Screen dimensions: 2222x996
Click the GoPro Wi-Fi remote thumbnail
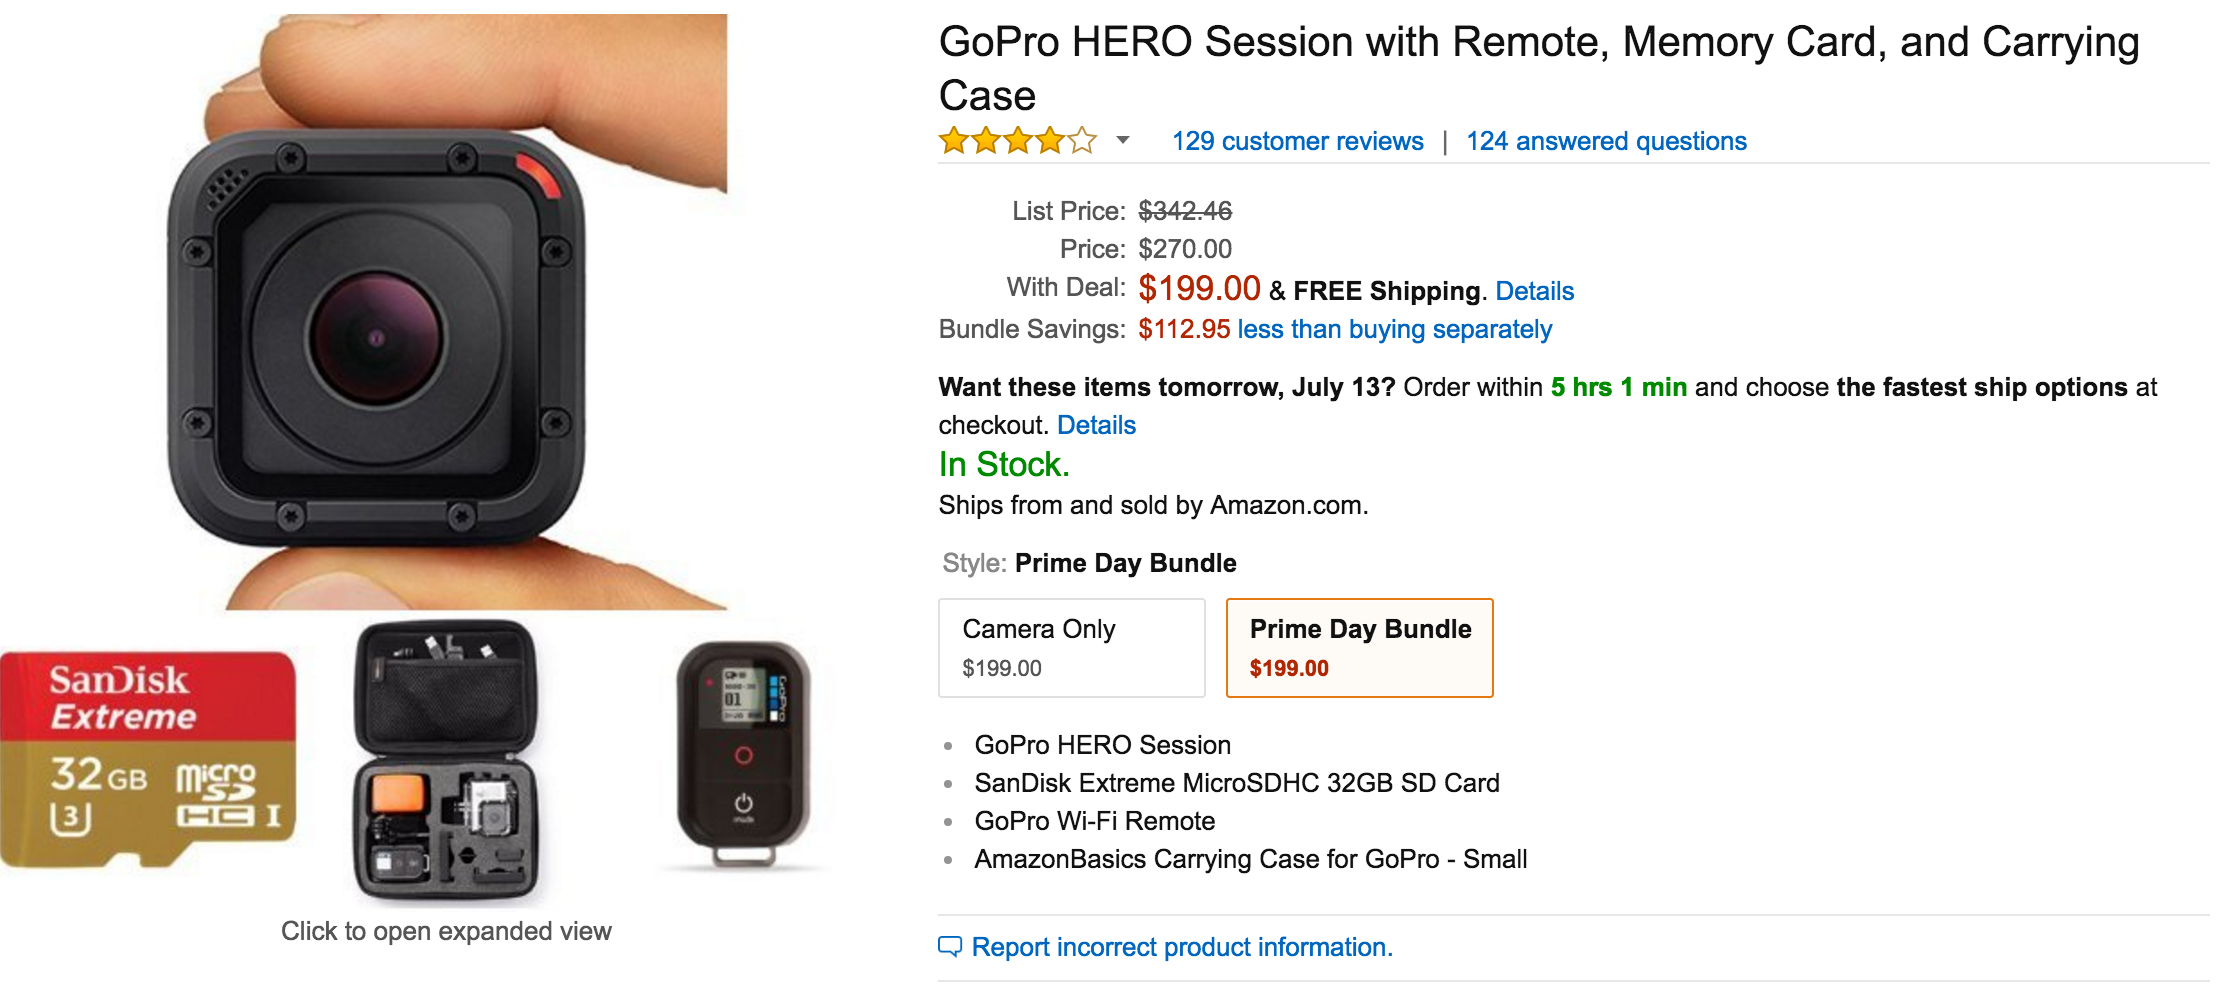point(743,755)
